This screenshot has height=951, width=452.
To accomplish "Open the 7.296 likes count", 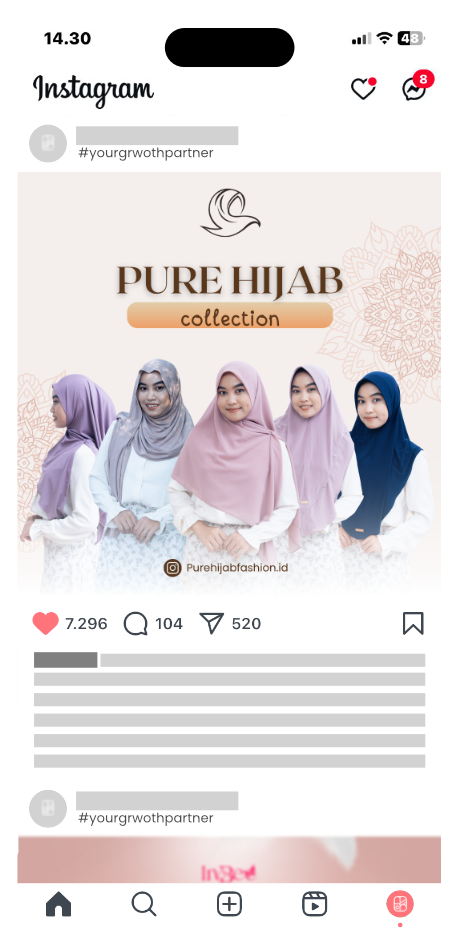I will pyautogui.click(x=86, y=623).
